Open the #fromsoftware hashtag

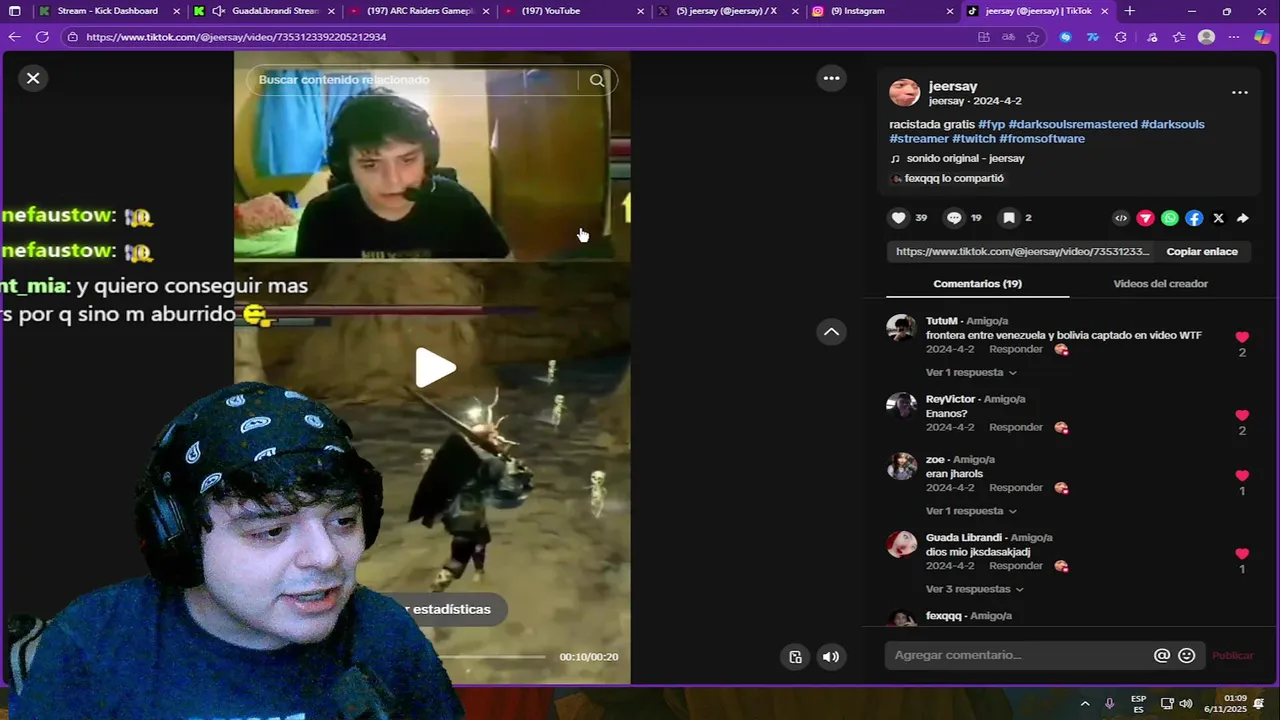pos(1042,139)
